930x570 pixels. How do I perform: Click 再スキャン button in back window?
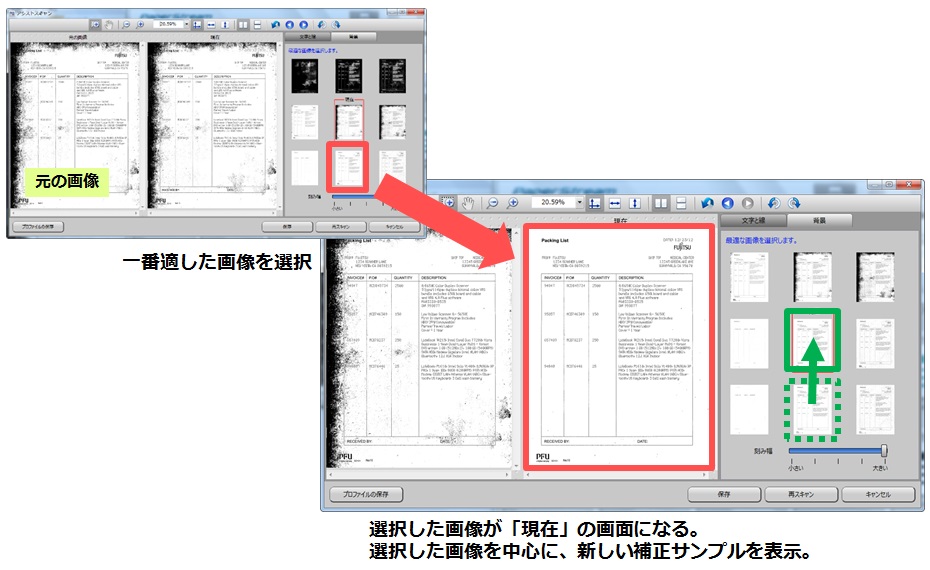click(x=340, y=227)
